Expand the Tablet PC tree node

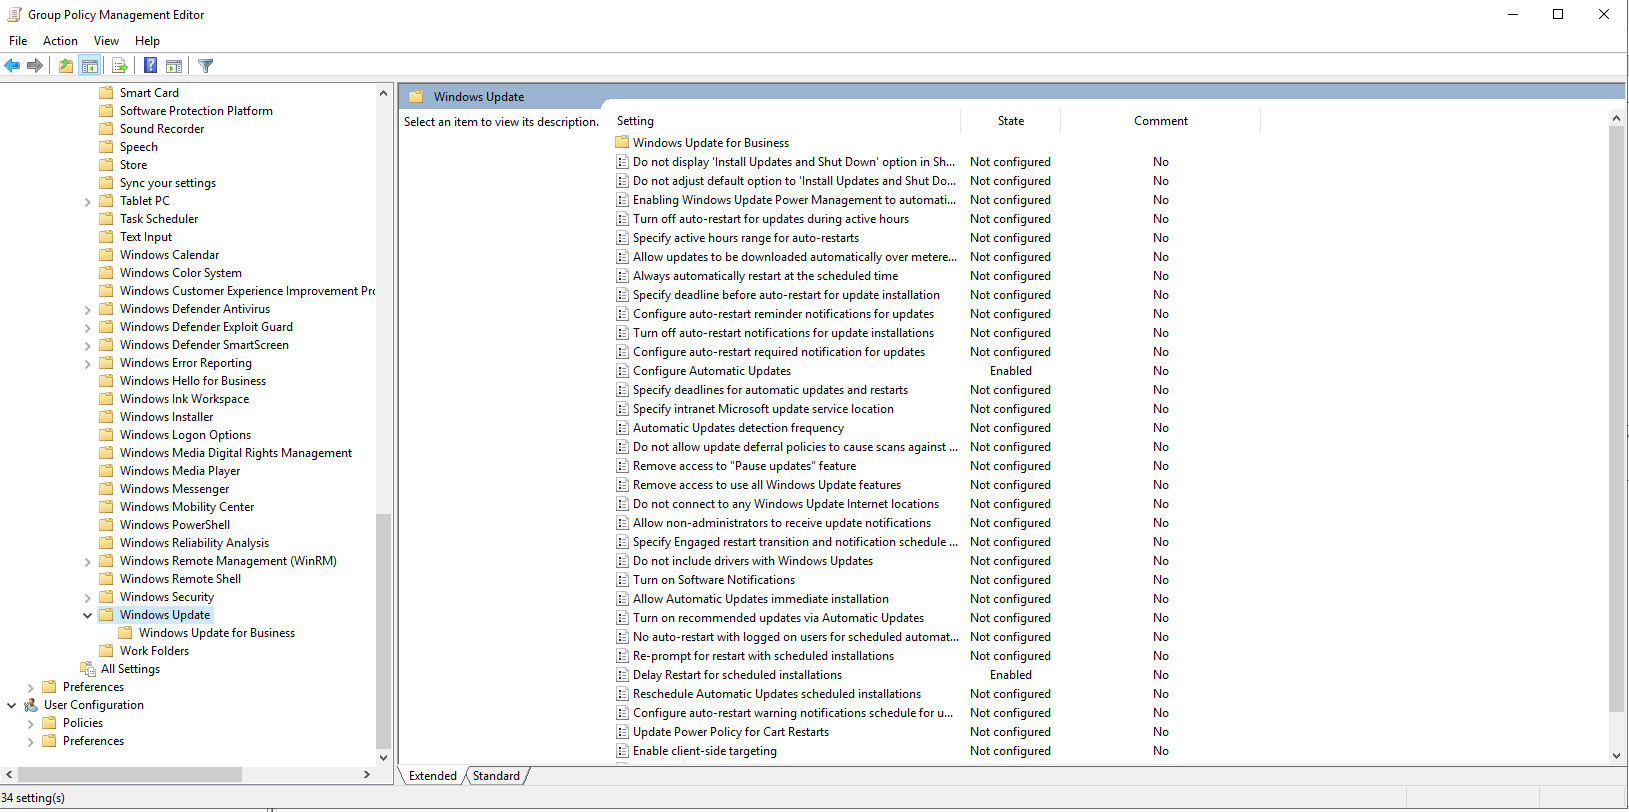point(88,202)
